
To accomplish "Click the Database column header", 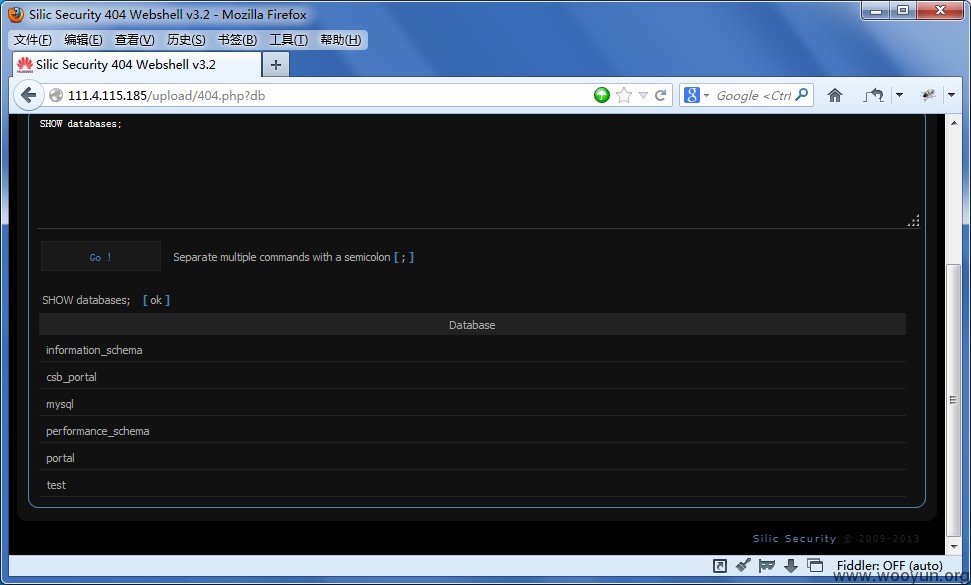I will (x=472, y=324).
